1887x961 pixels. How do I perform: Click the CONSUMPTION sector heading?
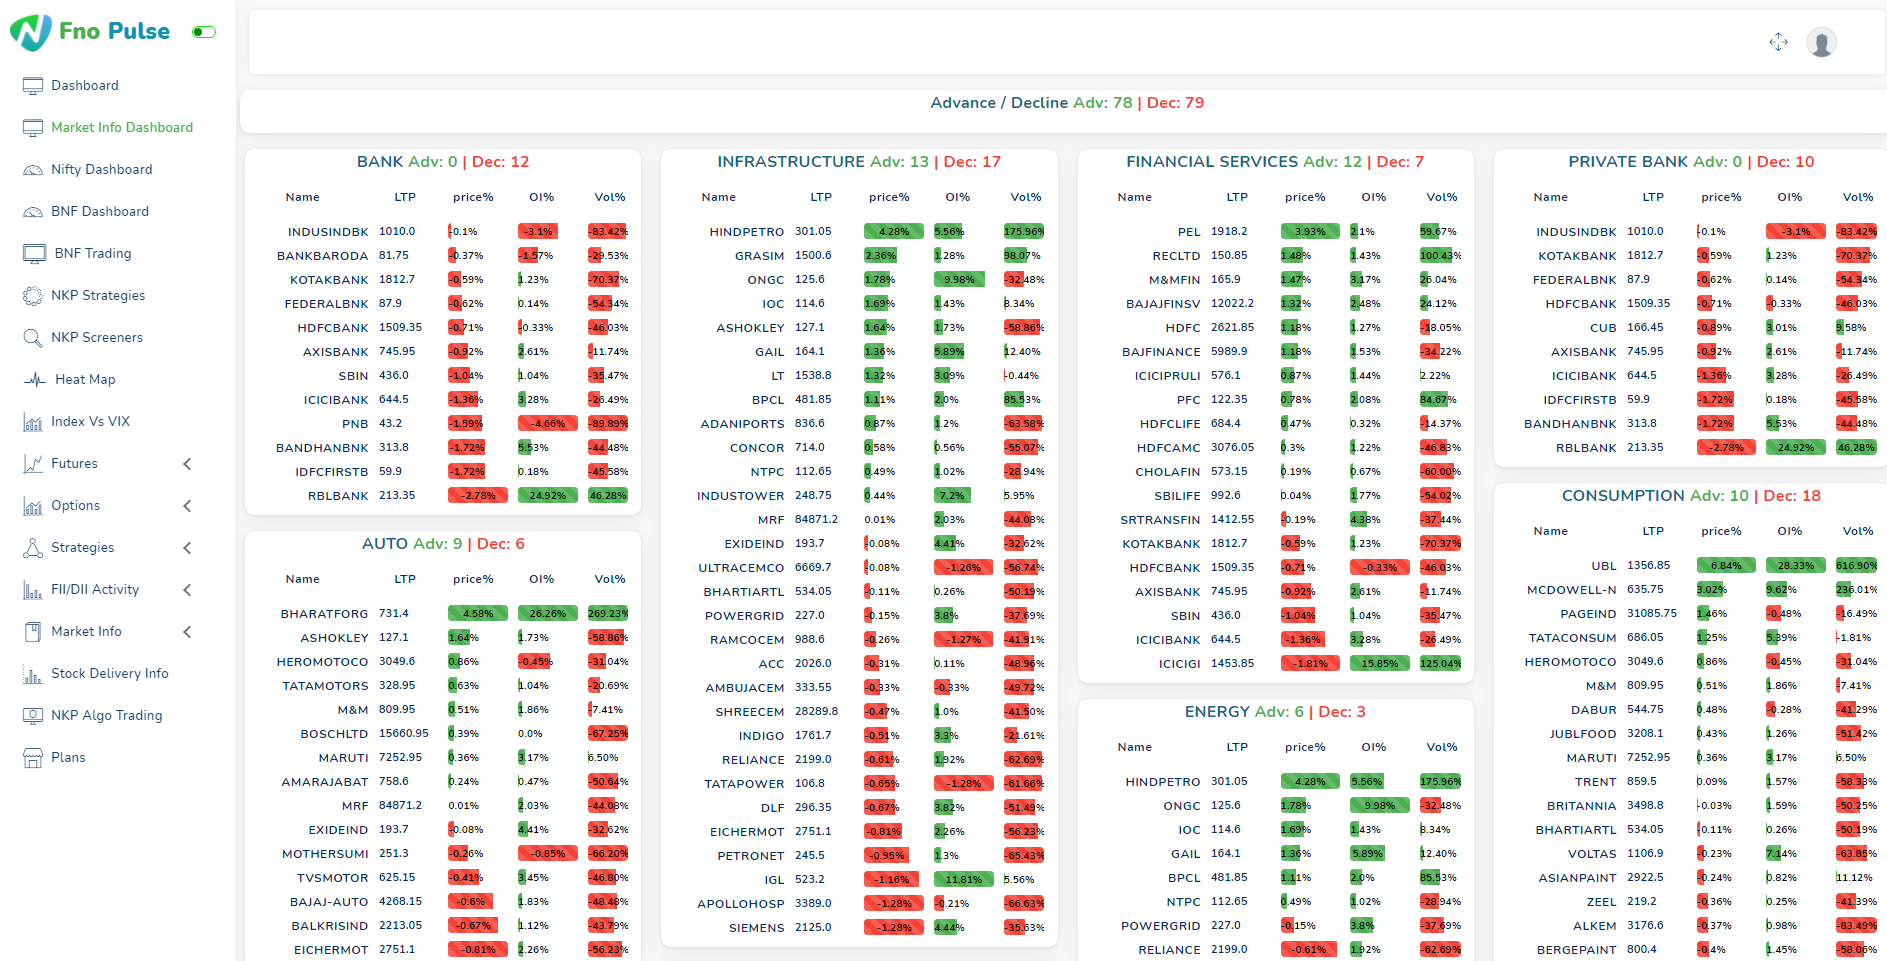(x=1691, y=496)
